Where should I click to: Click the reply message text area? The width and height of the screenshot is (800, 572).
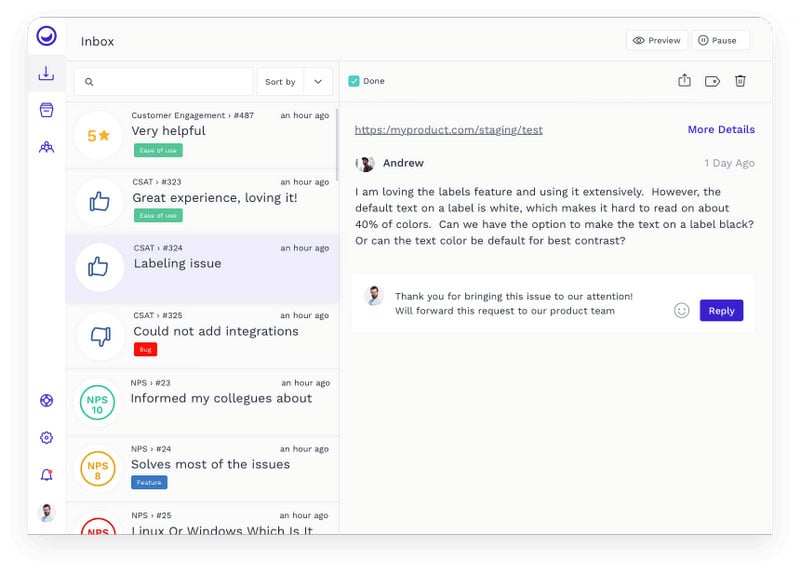(513, 304)
